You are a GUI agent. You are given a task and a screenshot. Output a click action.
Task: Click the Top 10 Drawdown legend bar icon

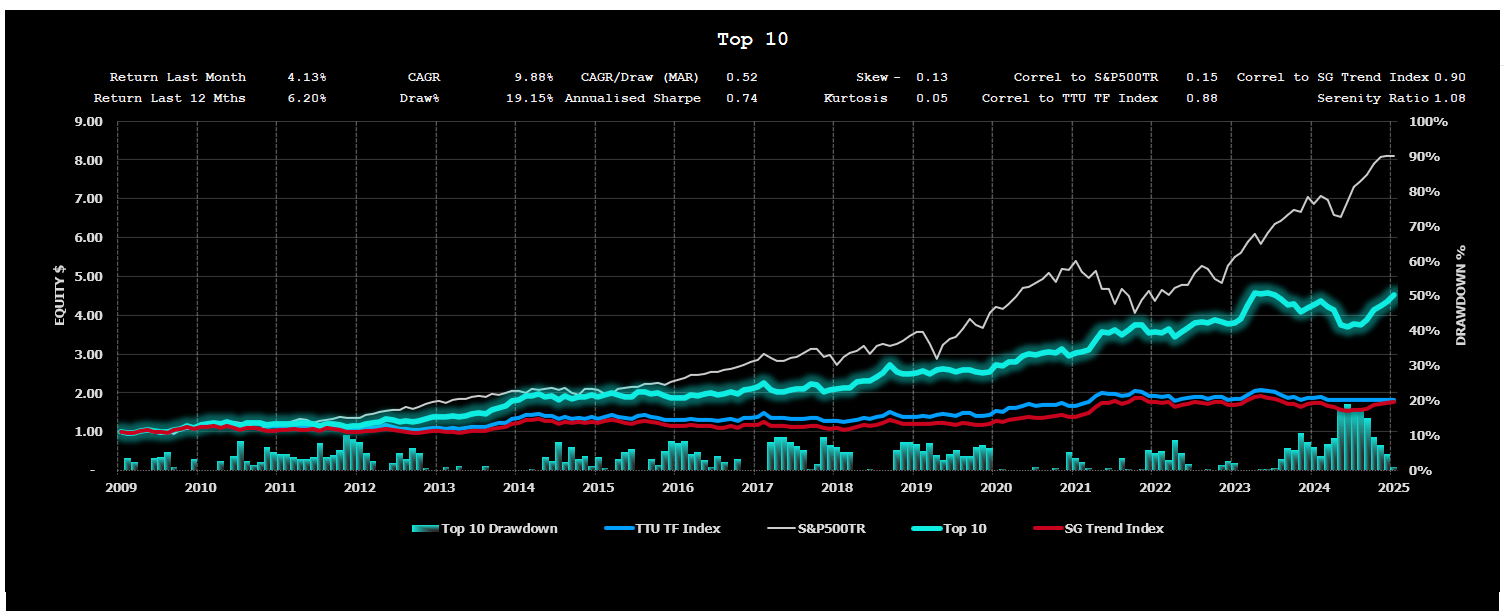coord(424,528)
